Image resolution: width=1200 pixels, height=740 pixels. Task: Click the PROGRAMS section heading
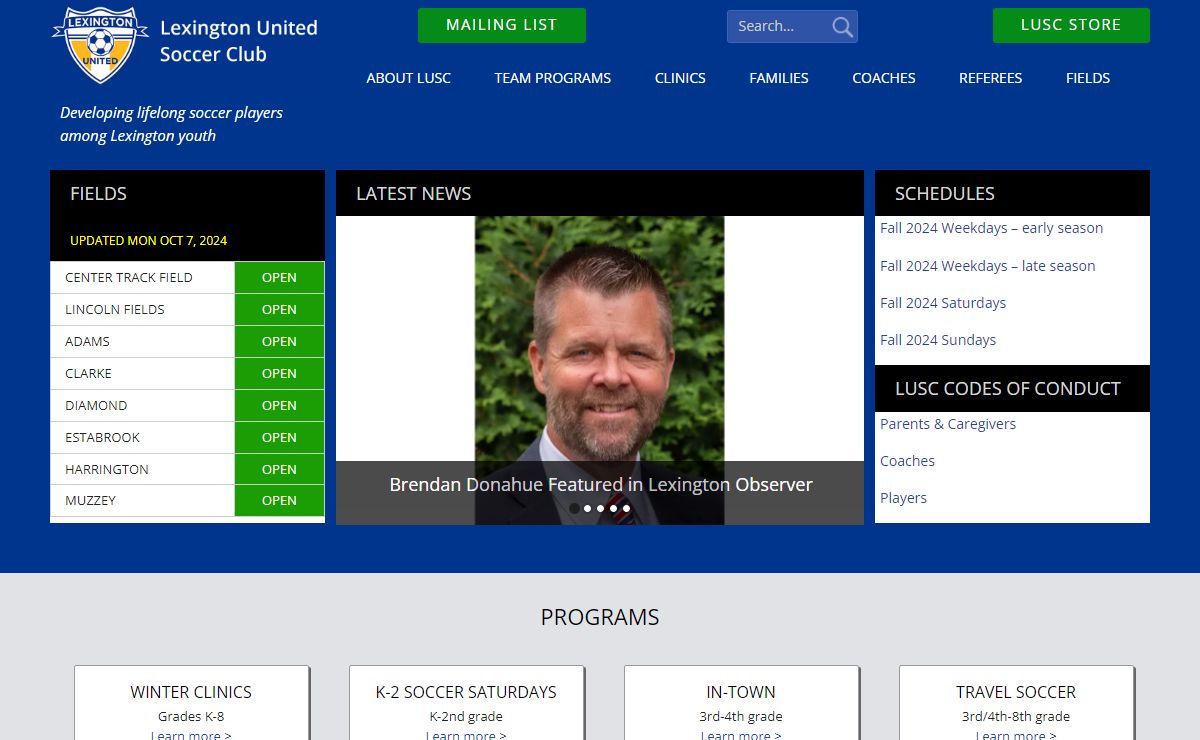pos(600,617)
